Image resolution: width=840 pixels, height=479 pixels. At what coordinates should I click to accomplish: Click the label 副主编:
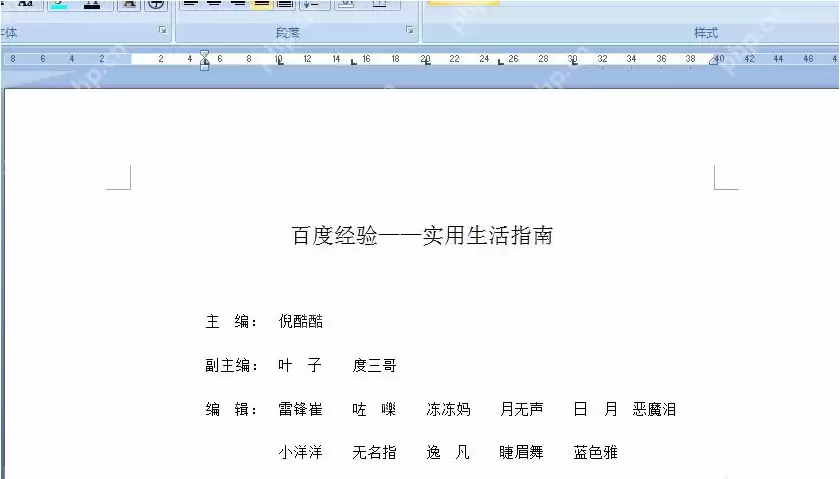tap(232, 365)
